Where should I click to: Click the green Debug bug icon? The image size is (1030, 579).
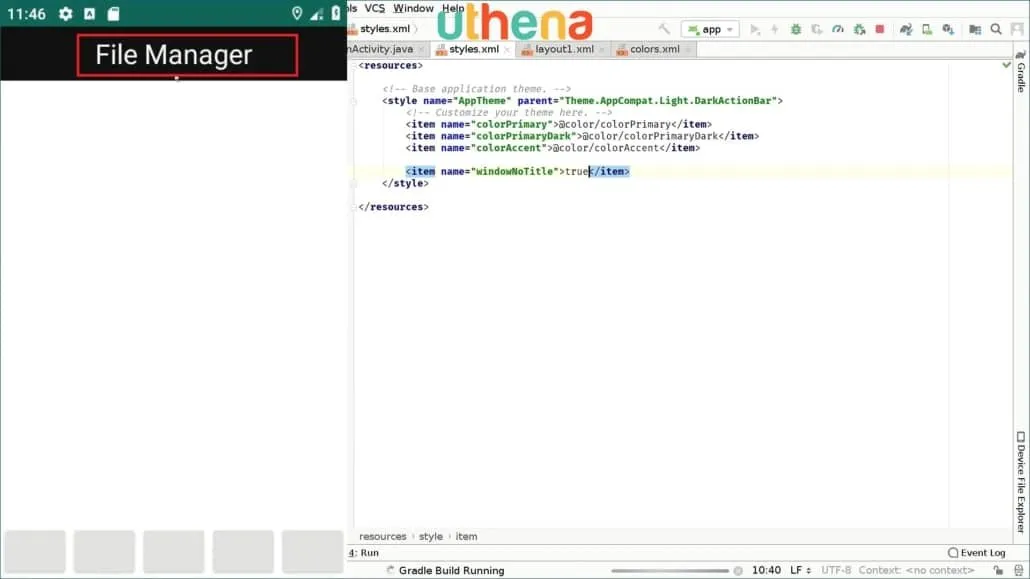pos(795,30)
